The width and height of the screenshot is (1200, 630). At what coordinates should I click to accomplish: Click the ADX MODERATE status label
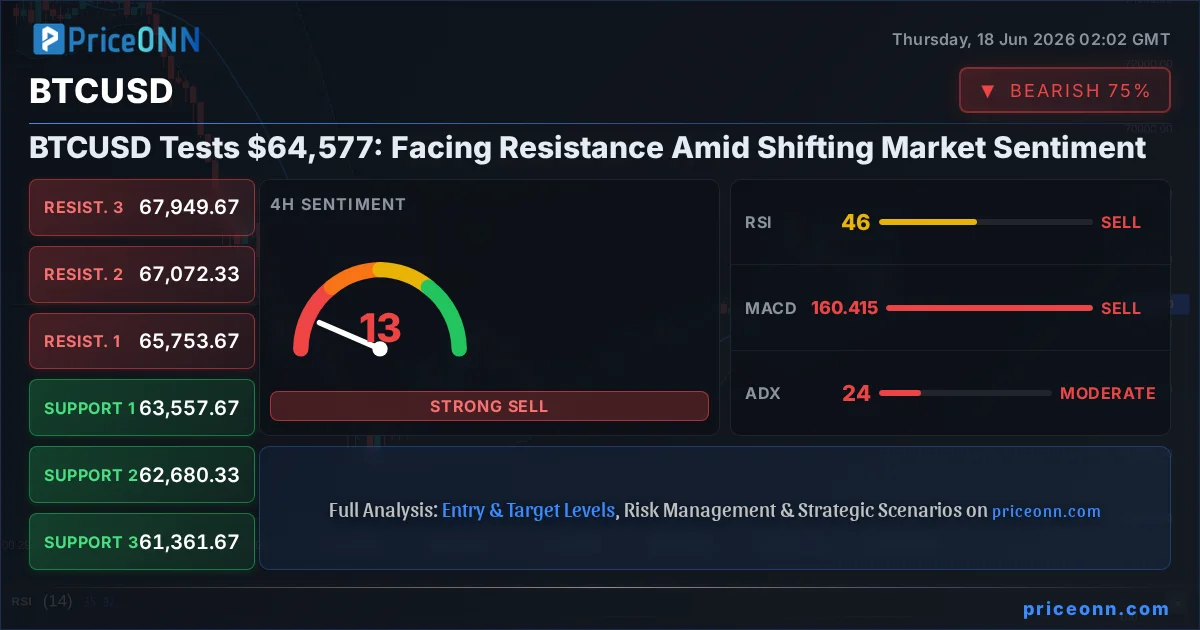[x=1107, y=393]
